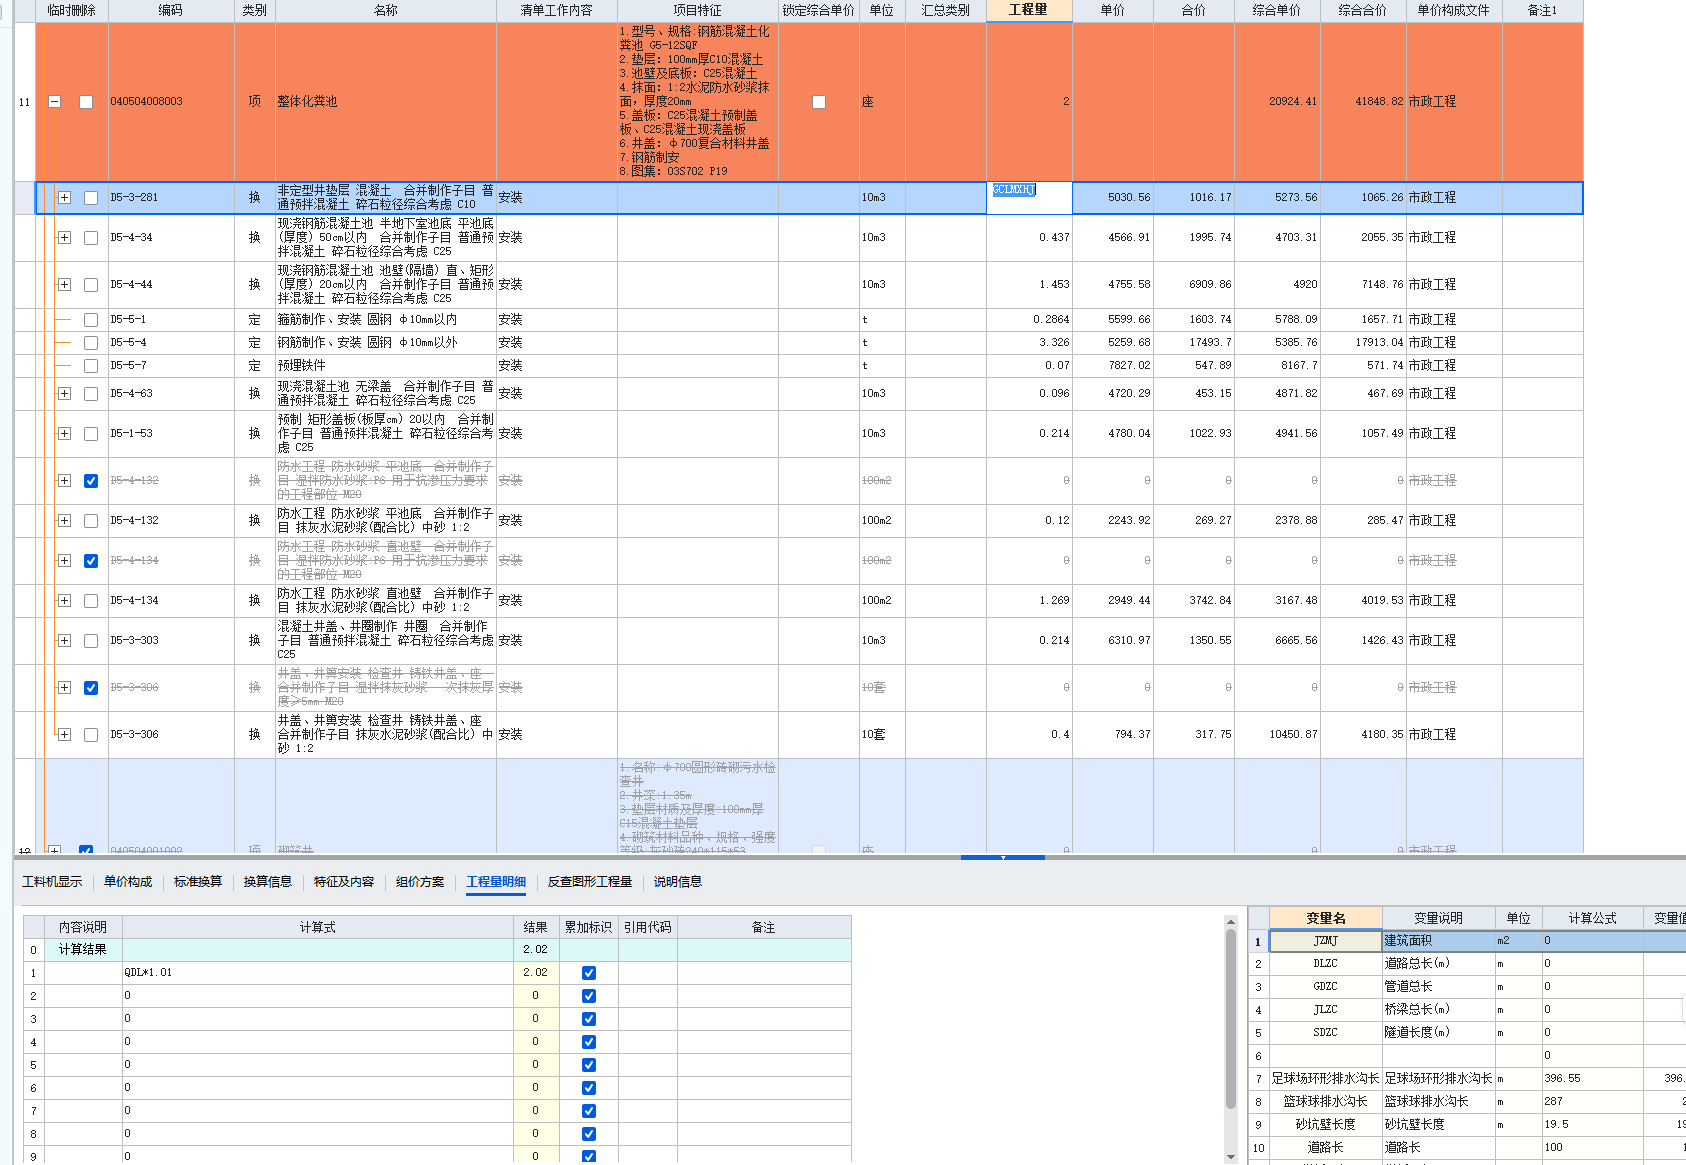Click the QDL*1.01 formula cell

pos(318,973)
